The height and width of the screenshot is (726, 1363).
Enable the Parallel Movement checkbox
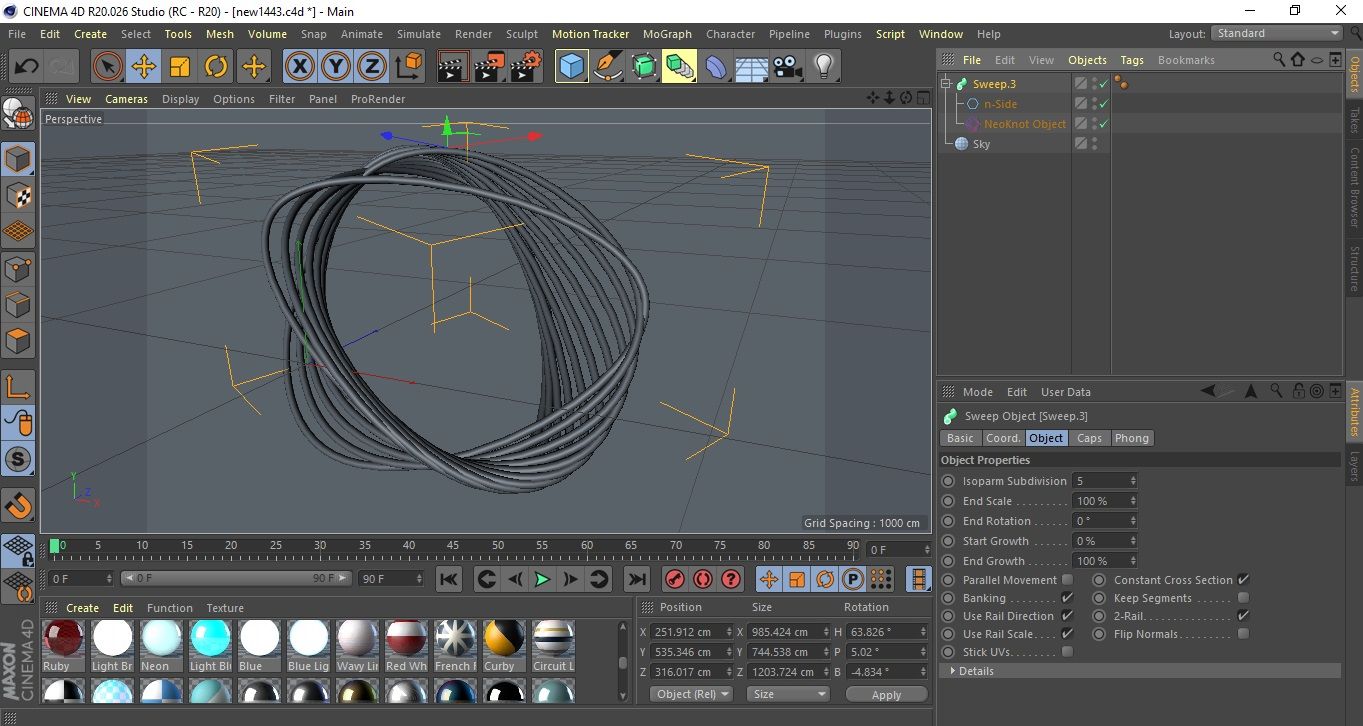tap(1067, 580)
